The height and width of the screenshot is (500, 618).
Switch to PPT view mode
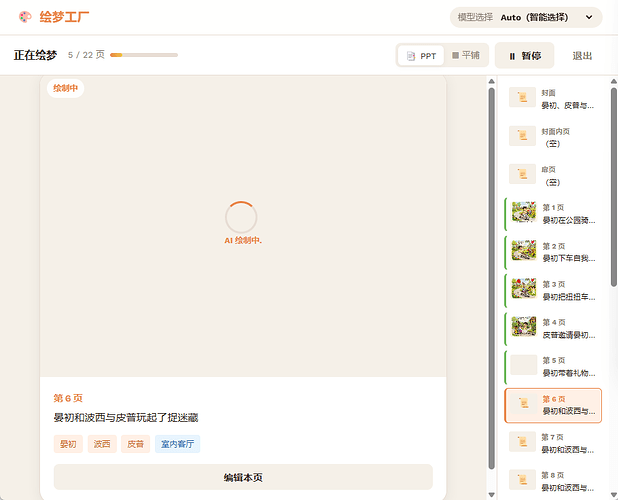coord(421,56)
